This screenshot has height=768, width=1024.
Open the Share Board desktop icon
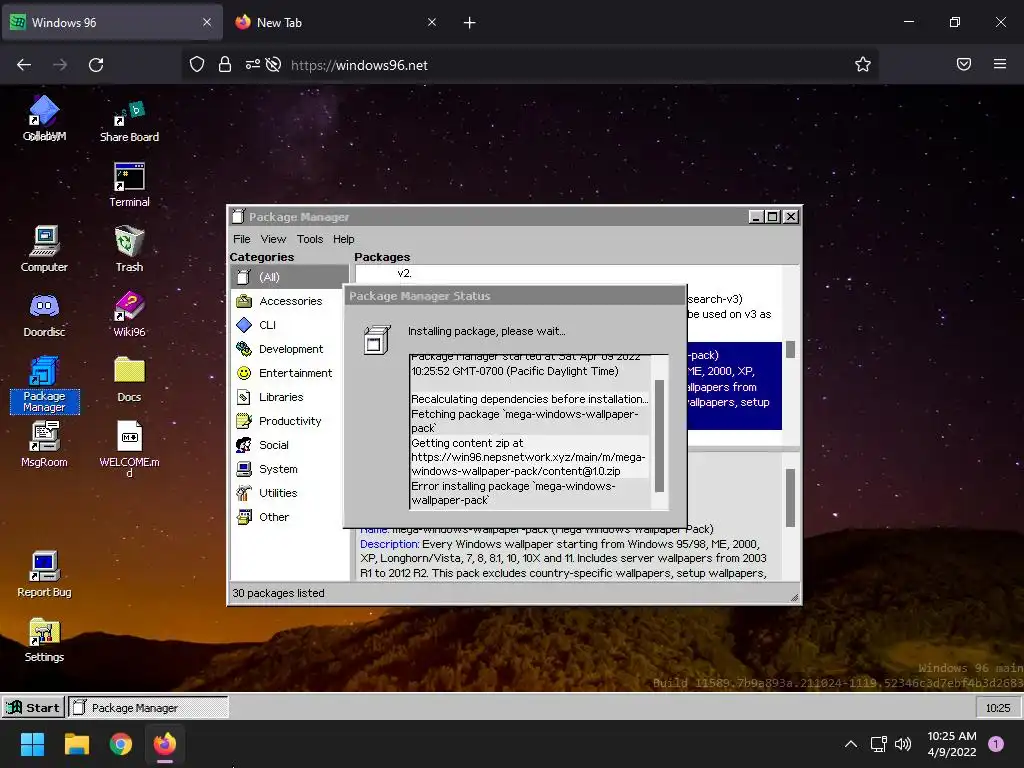[x=129, y=121]
